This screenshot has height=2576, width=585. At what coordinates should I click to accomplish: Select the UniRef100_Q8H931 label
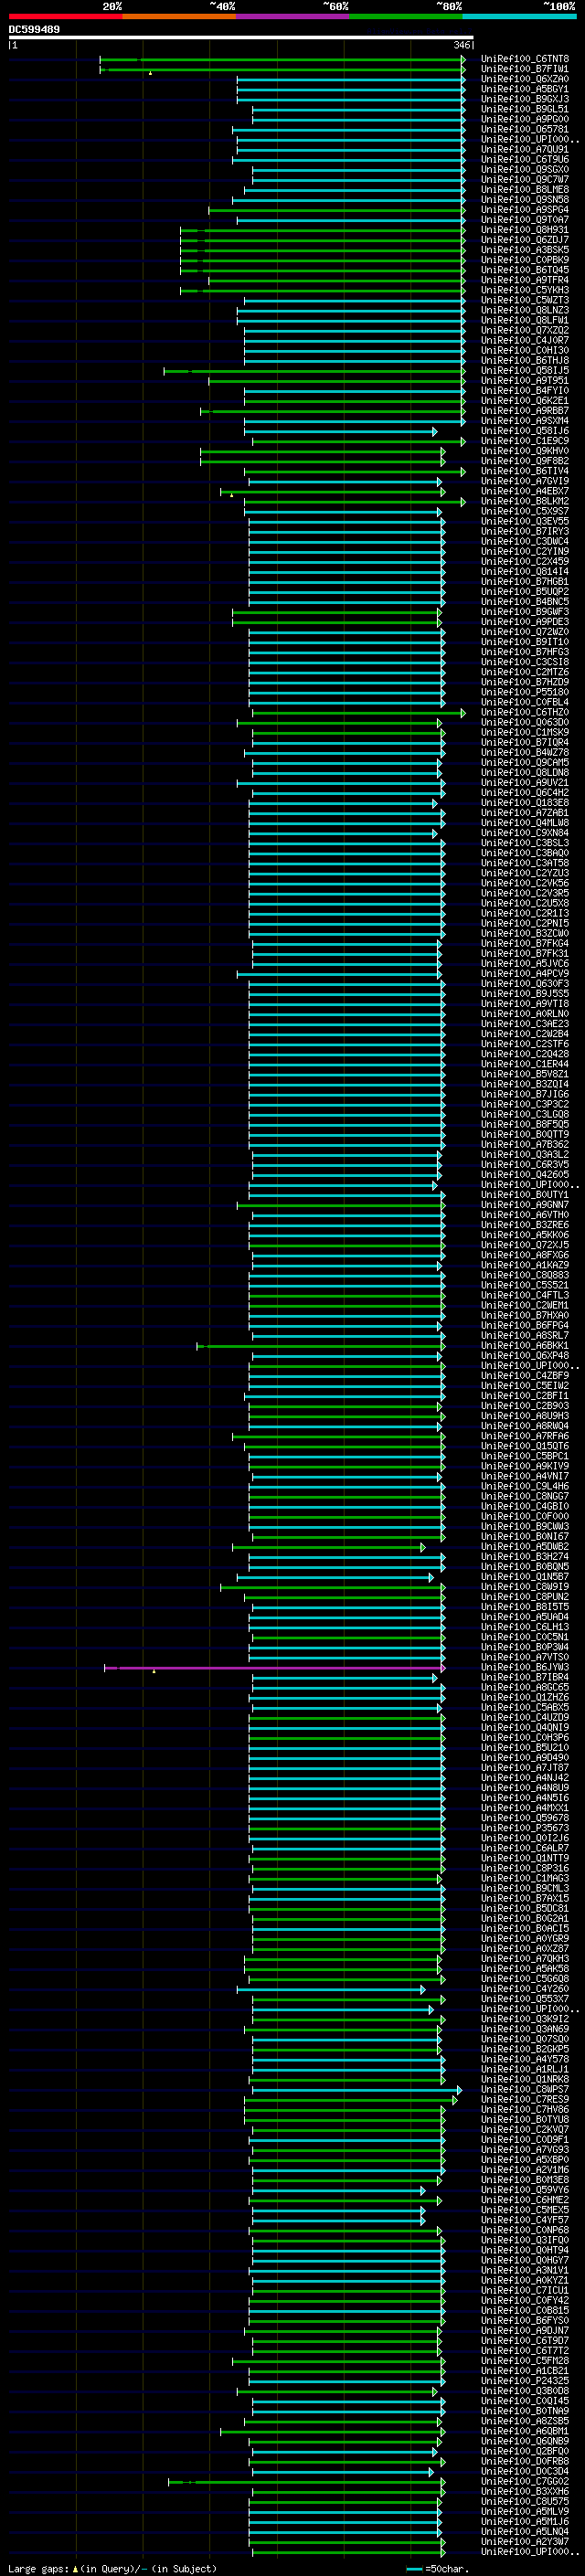click(x=525, y=230)
